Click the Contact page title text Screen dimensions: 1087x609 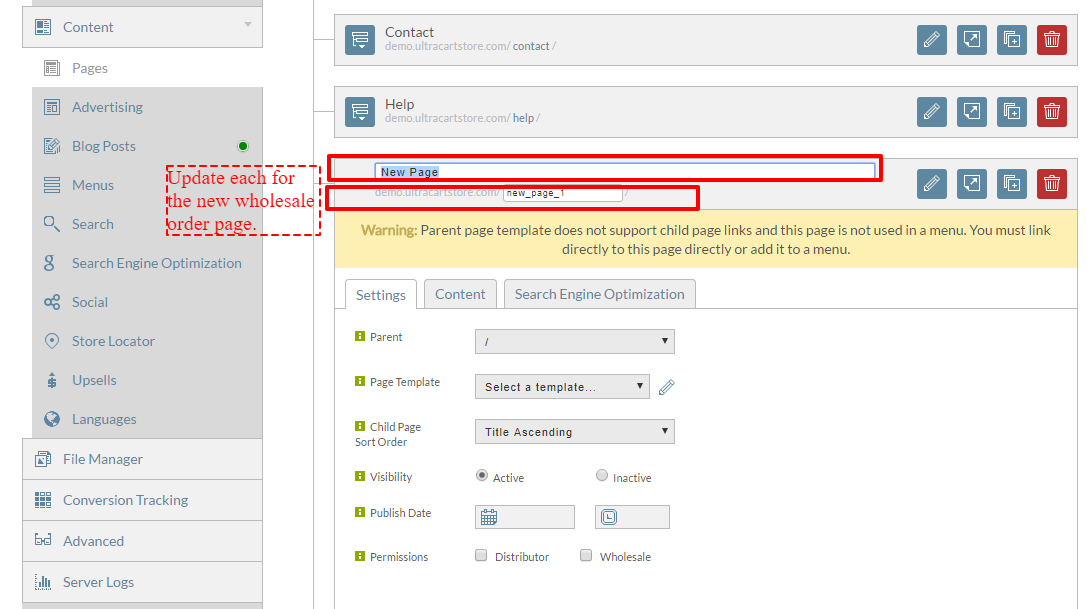(x=409, y=32)
